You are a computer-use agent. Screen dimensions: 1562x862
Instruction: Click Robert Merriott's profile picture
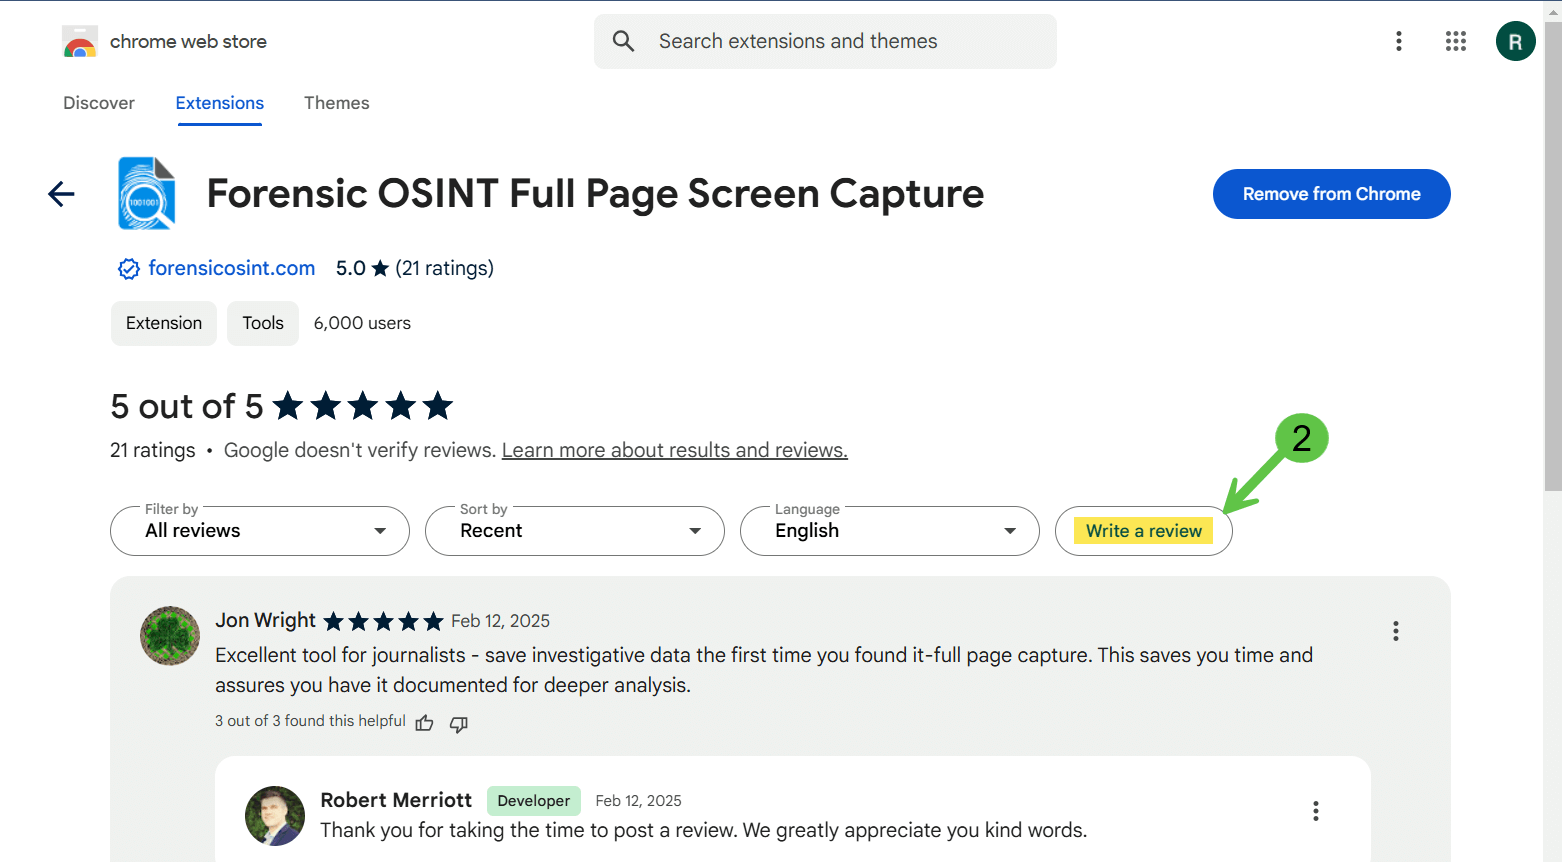pyautogui.click(x=275, y=816)
